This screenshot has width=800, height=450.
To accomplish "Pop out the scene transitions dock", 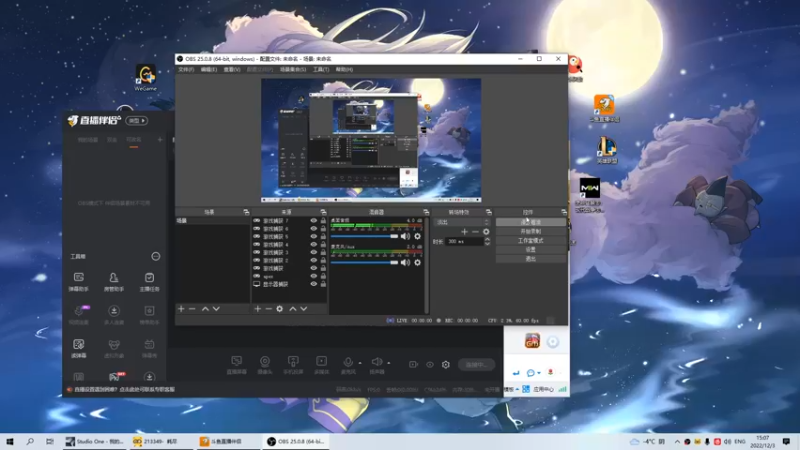I will [x=488, y=212].
